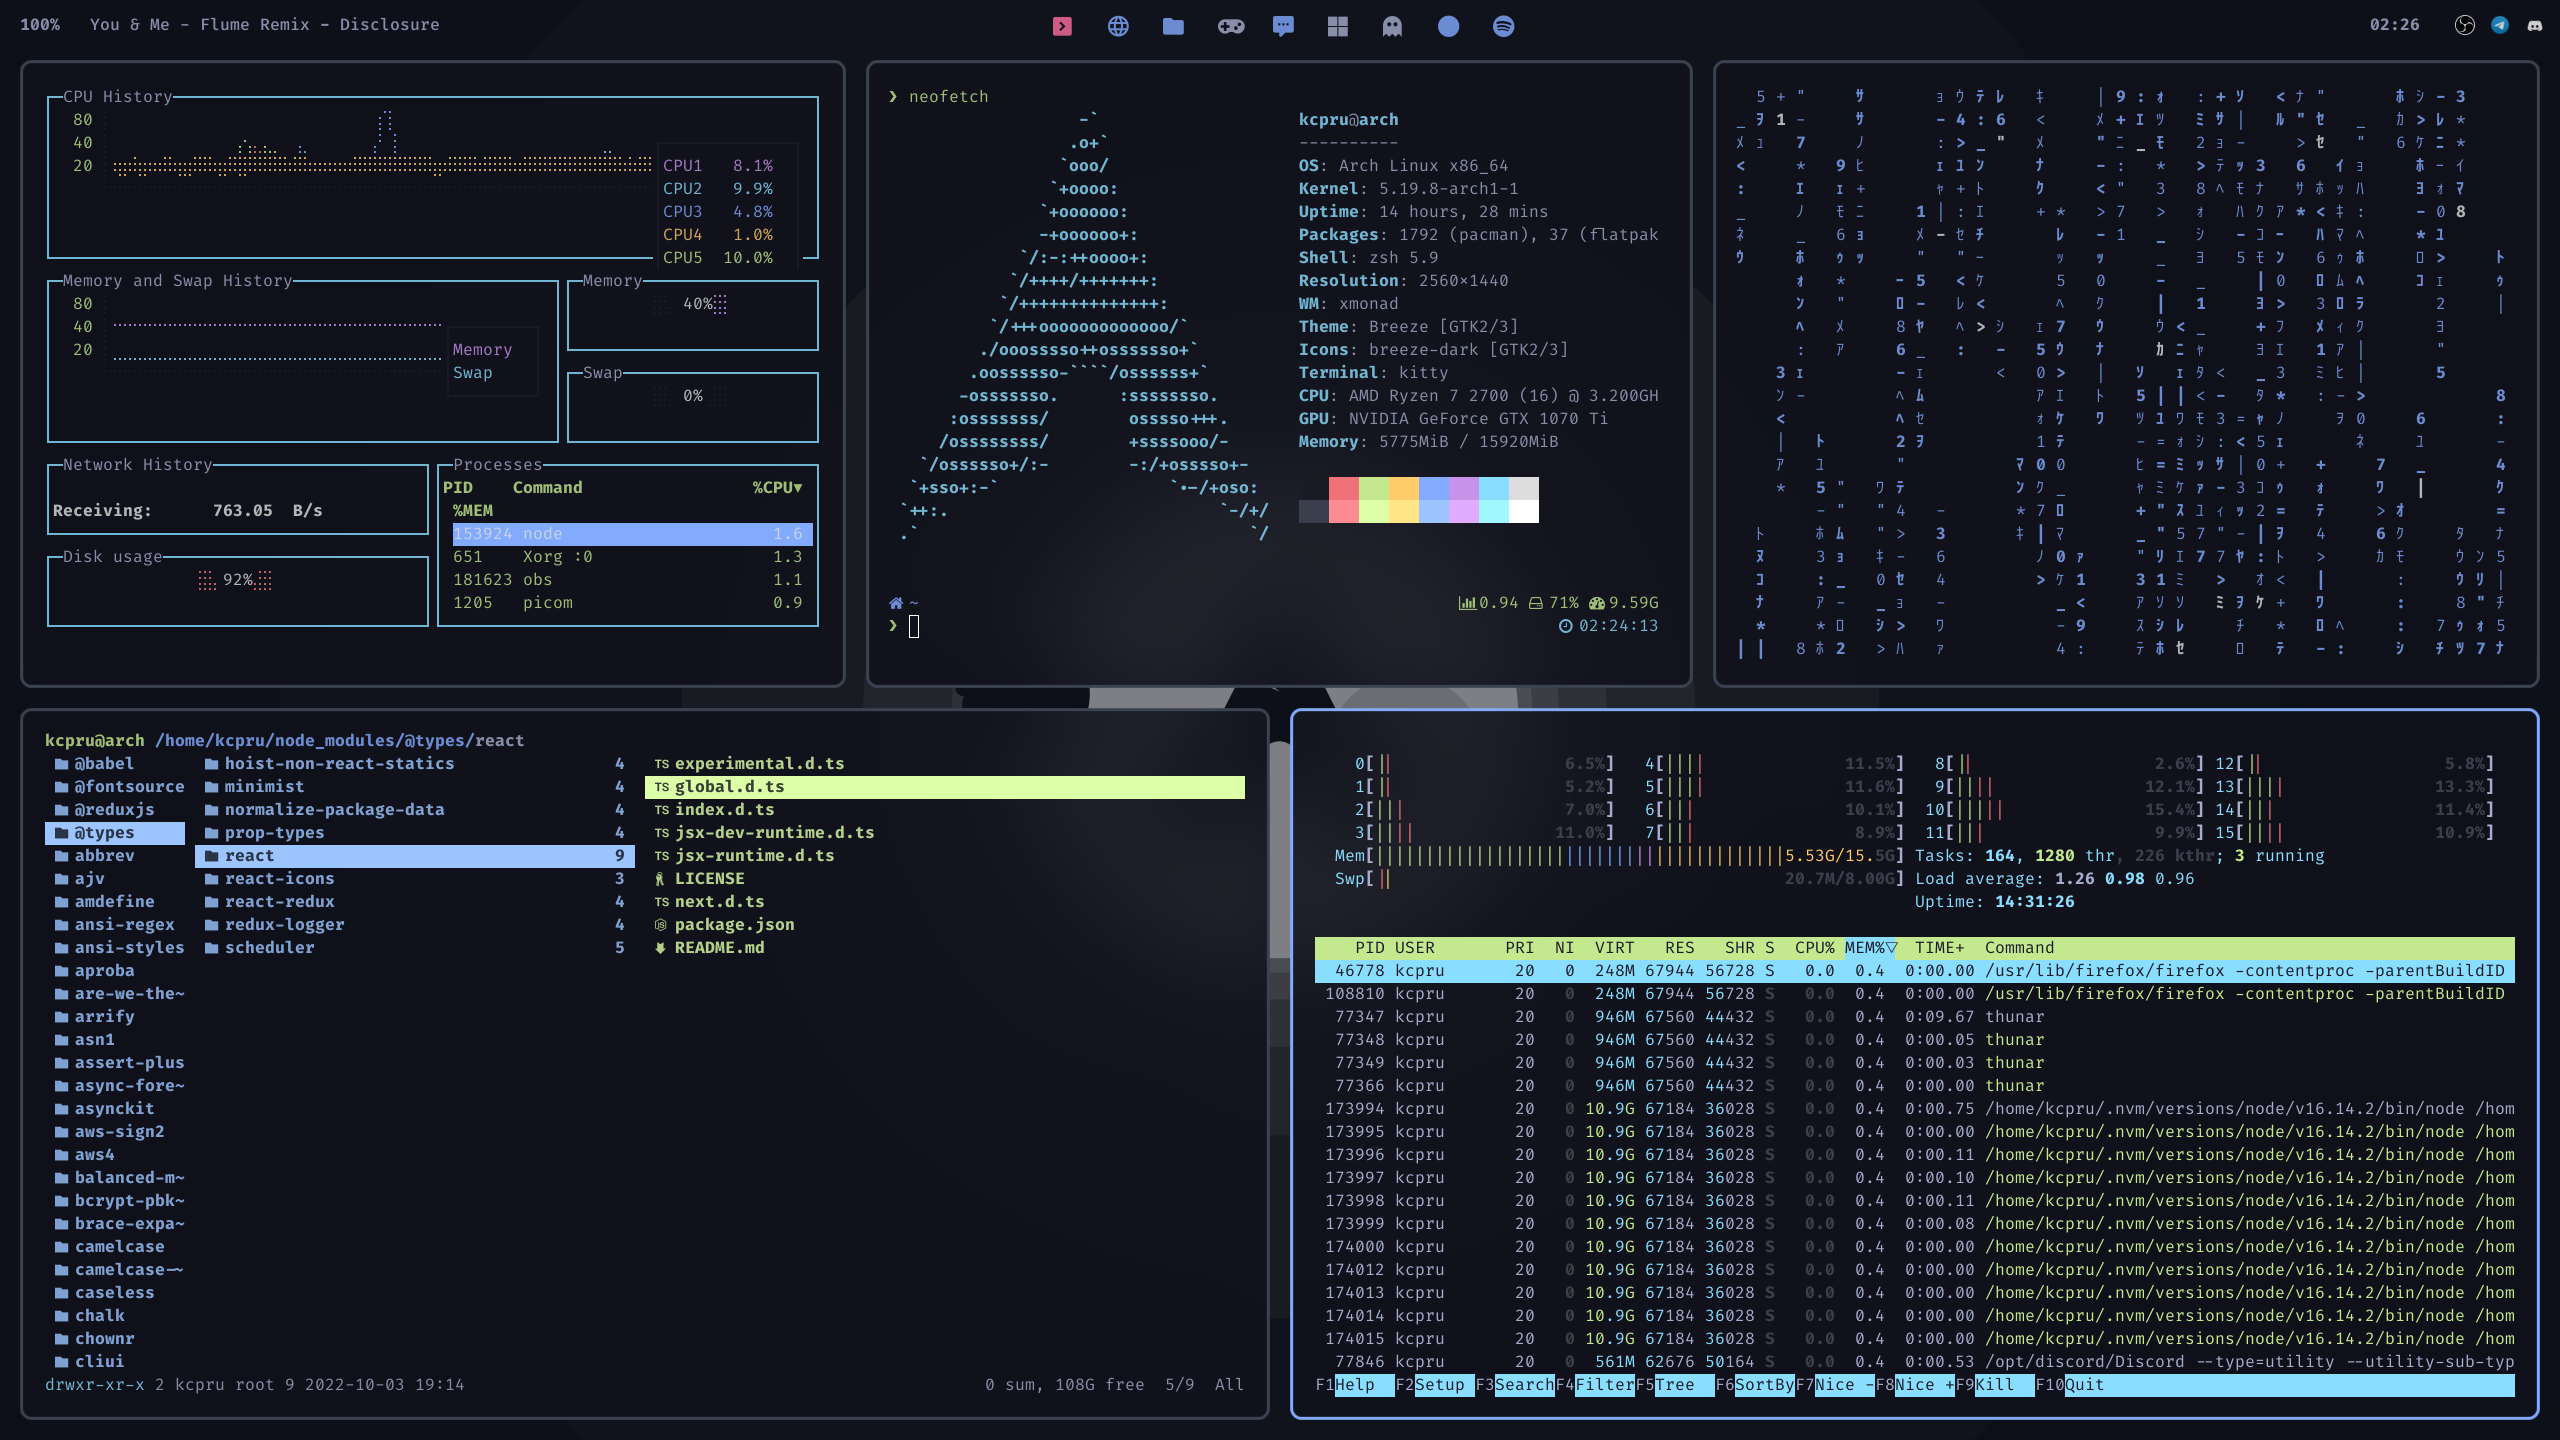2560x1440 pixels.
Task: Click the white swatch in neofetch palette
Action: click(1523, 511)
